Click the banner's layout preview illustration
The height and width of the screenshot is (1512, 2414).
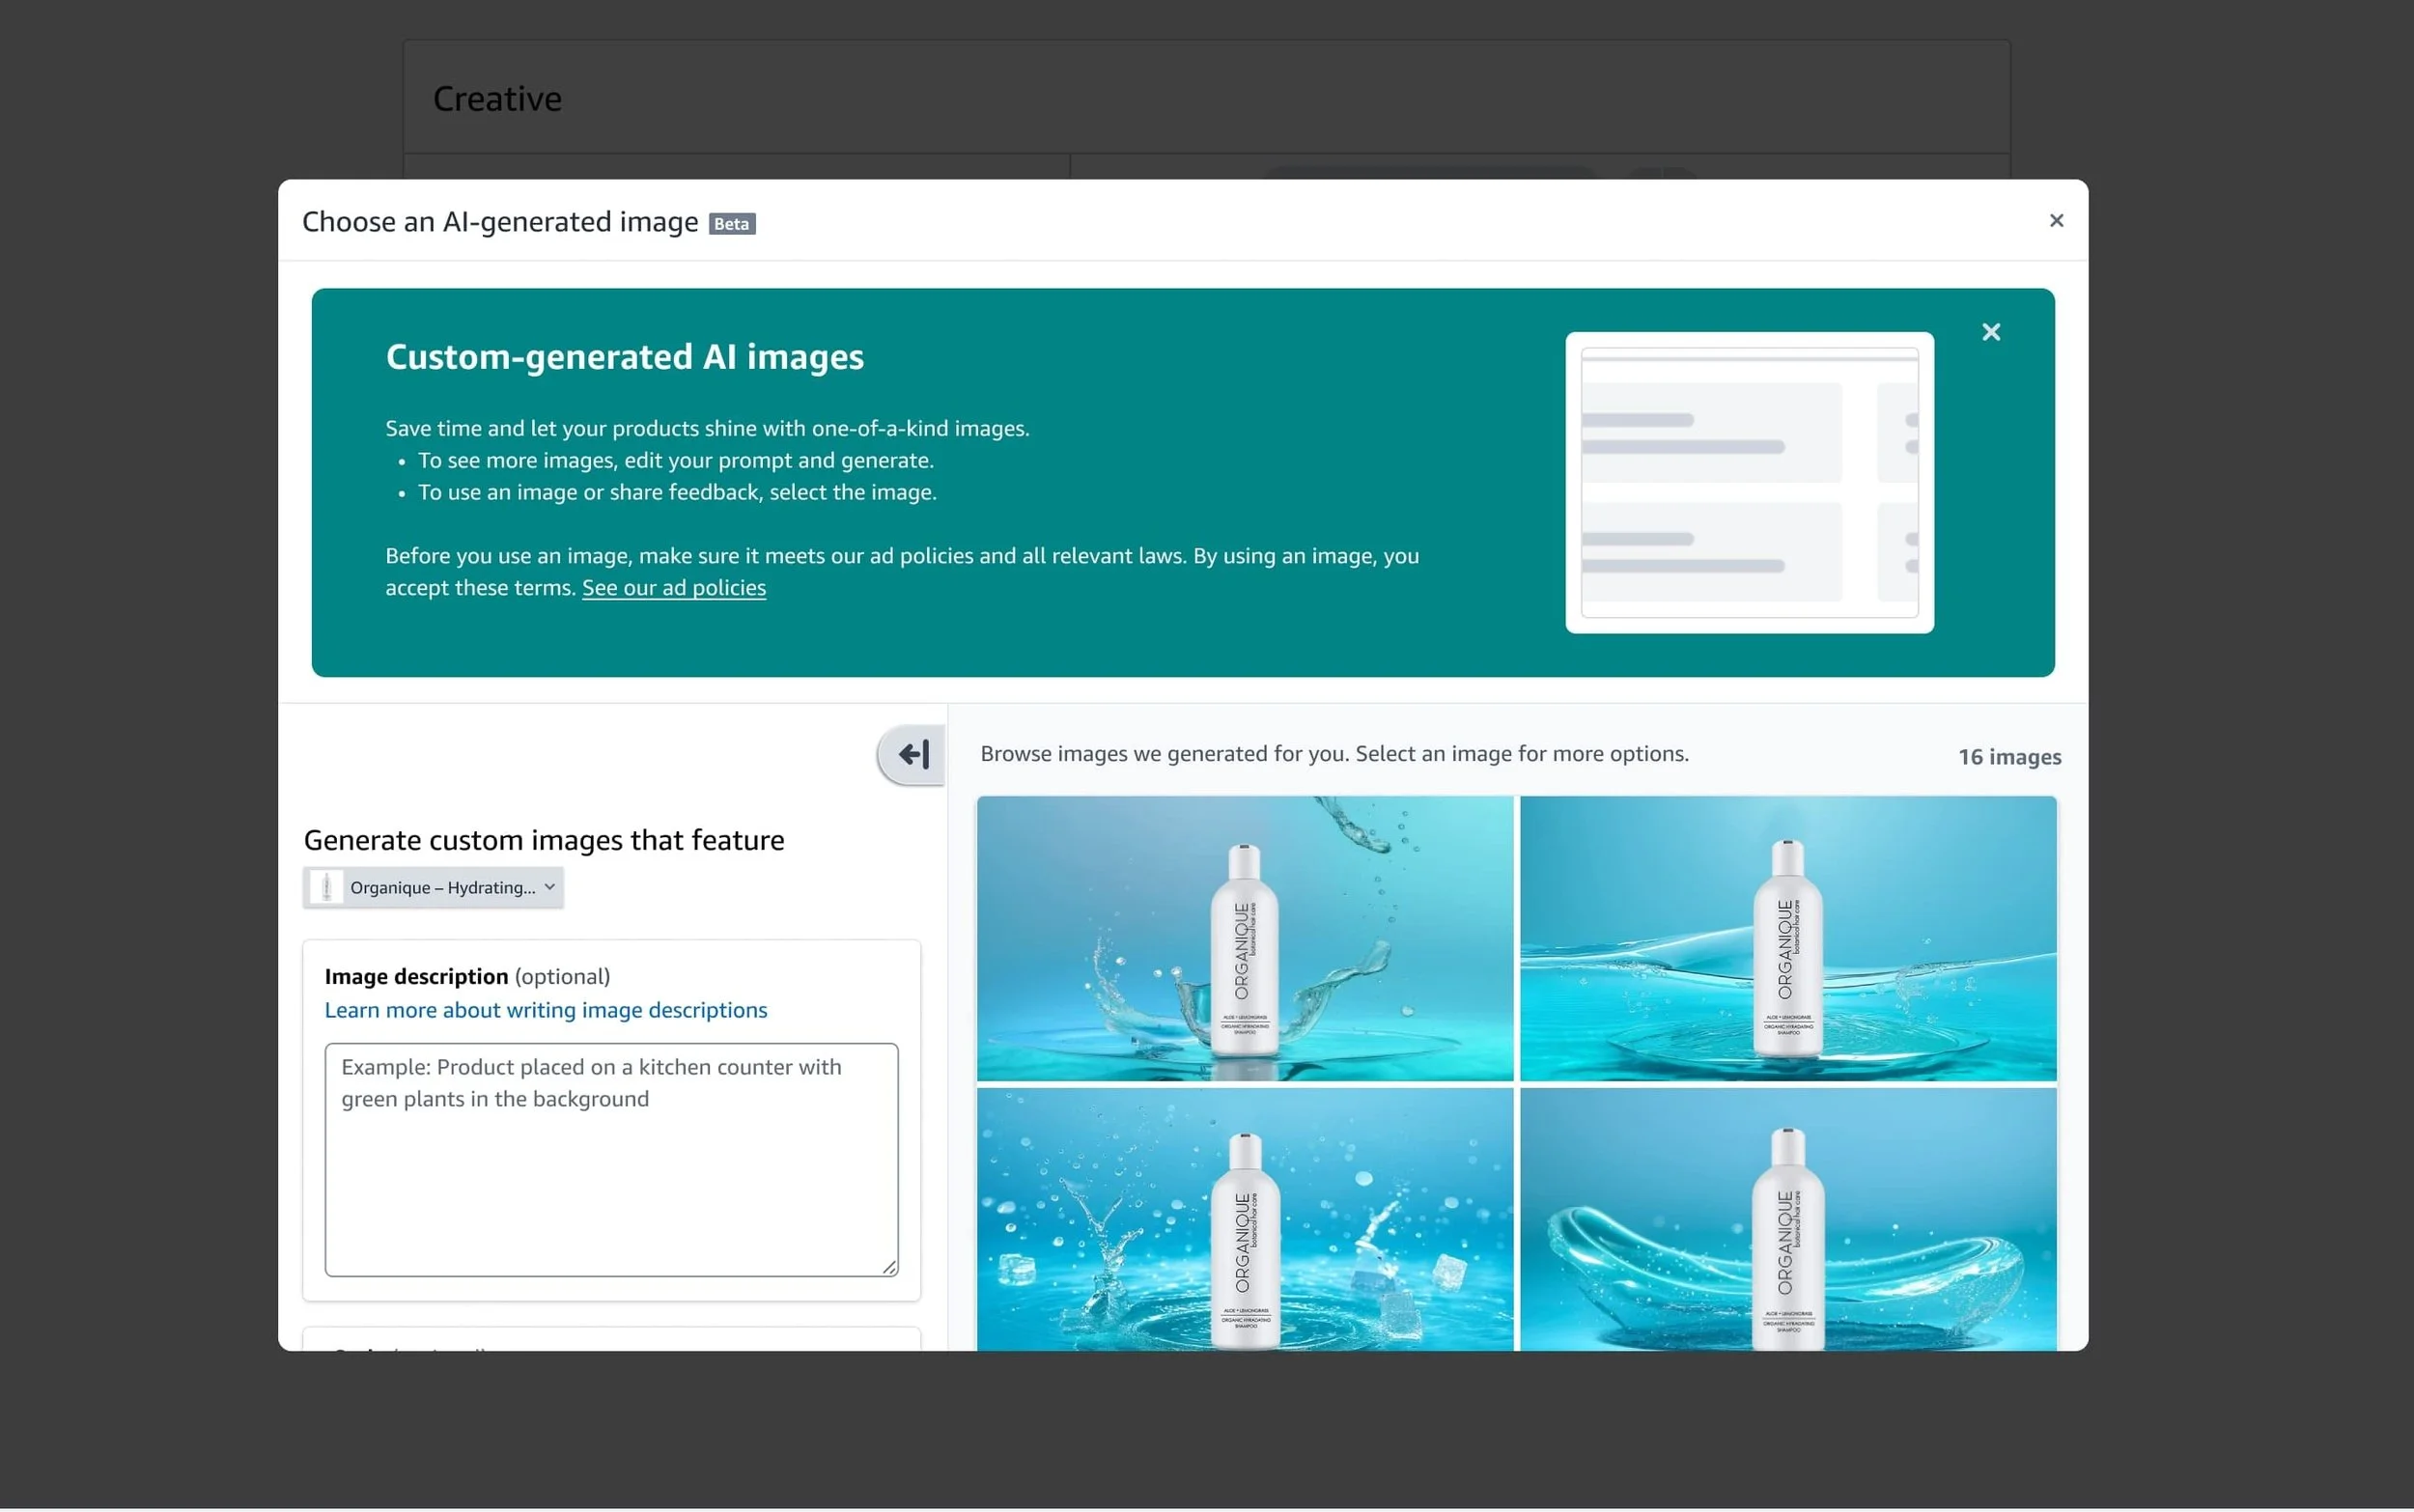(x=1748, y=483)
